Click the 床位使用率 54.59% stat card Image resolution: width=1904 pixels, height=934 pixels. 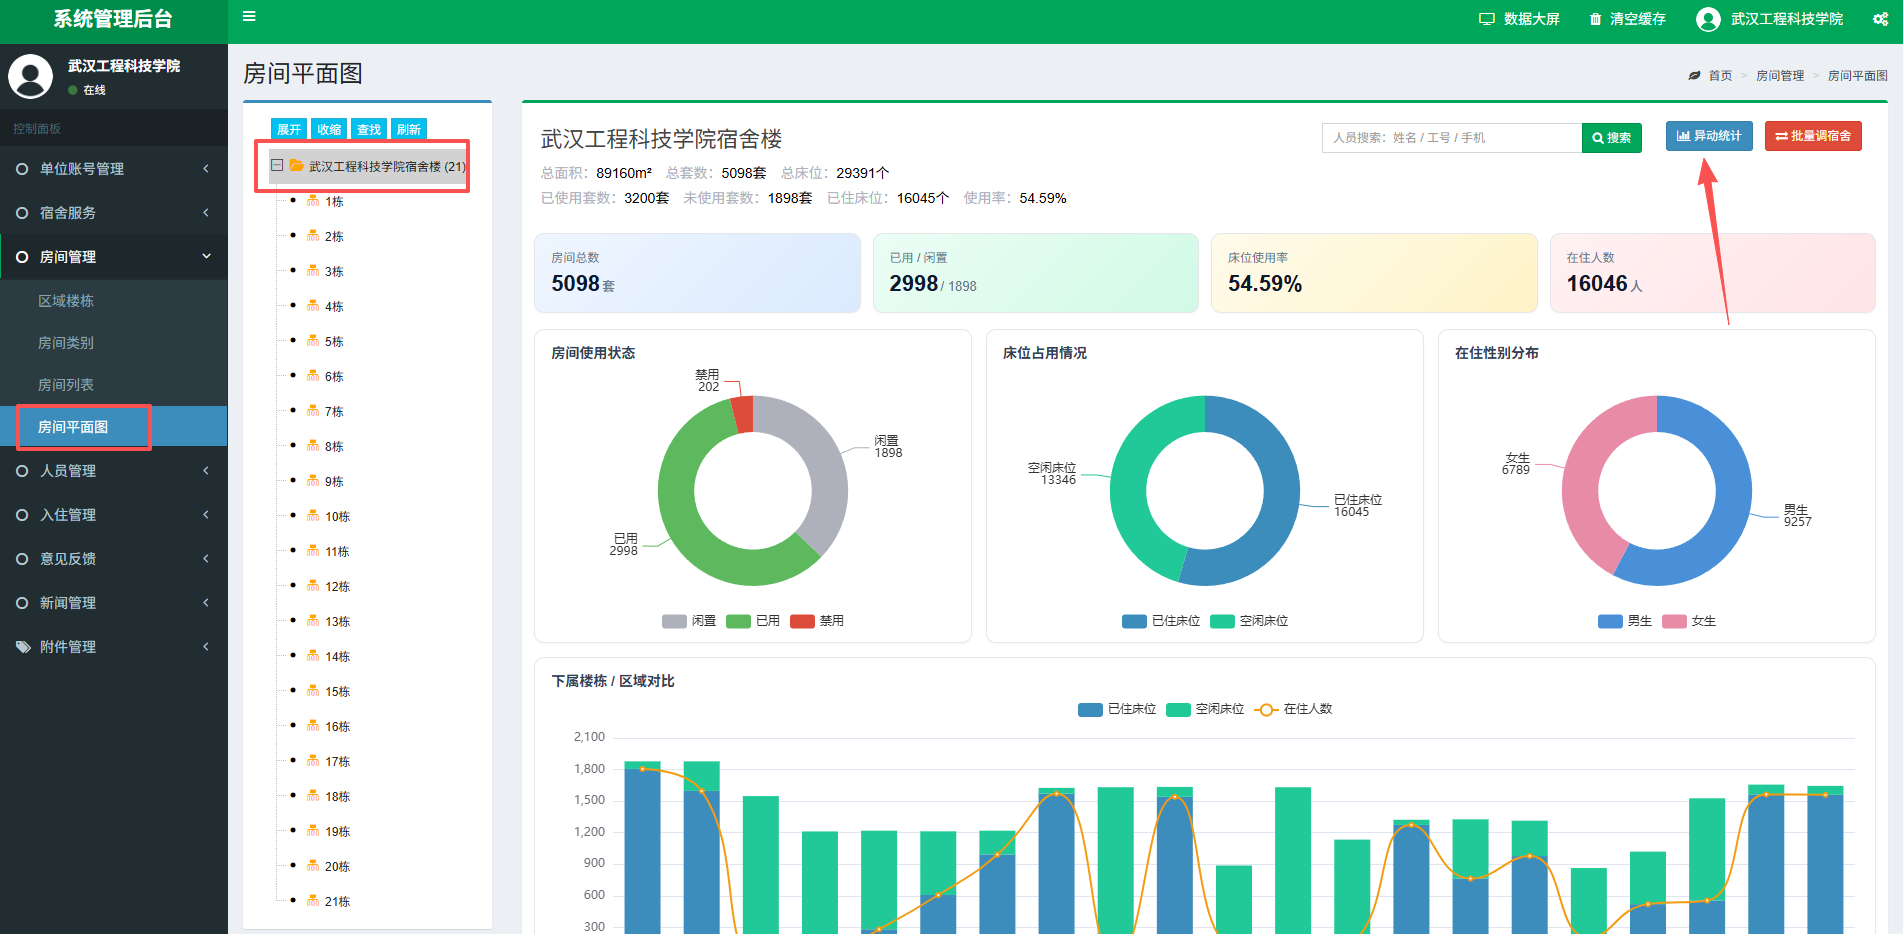click(x=1374, y=273)
